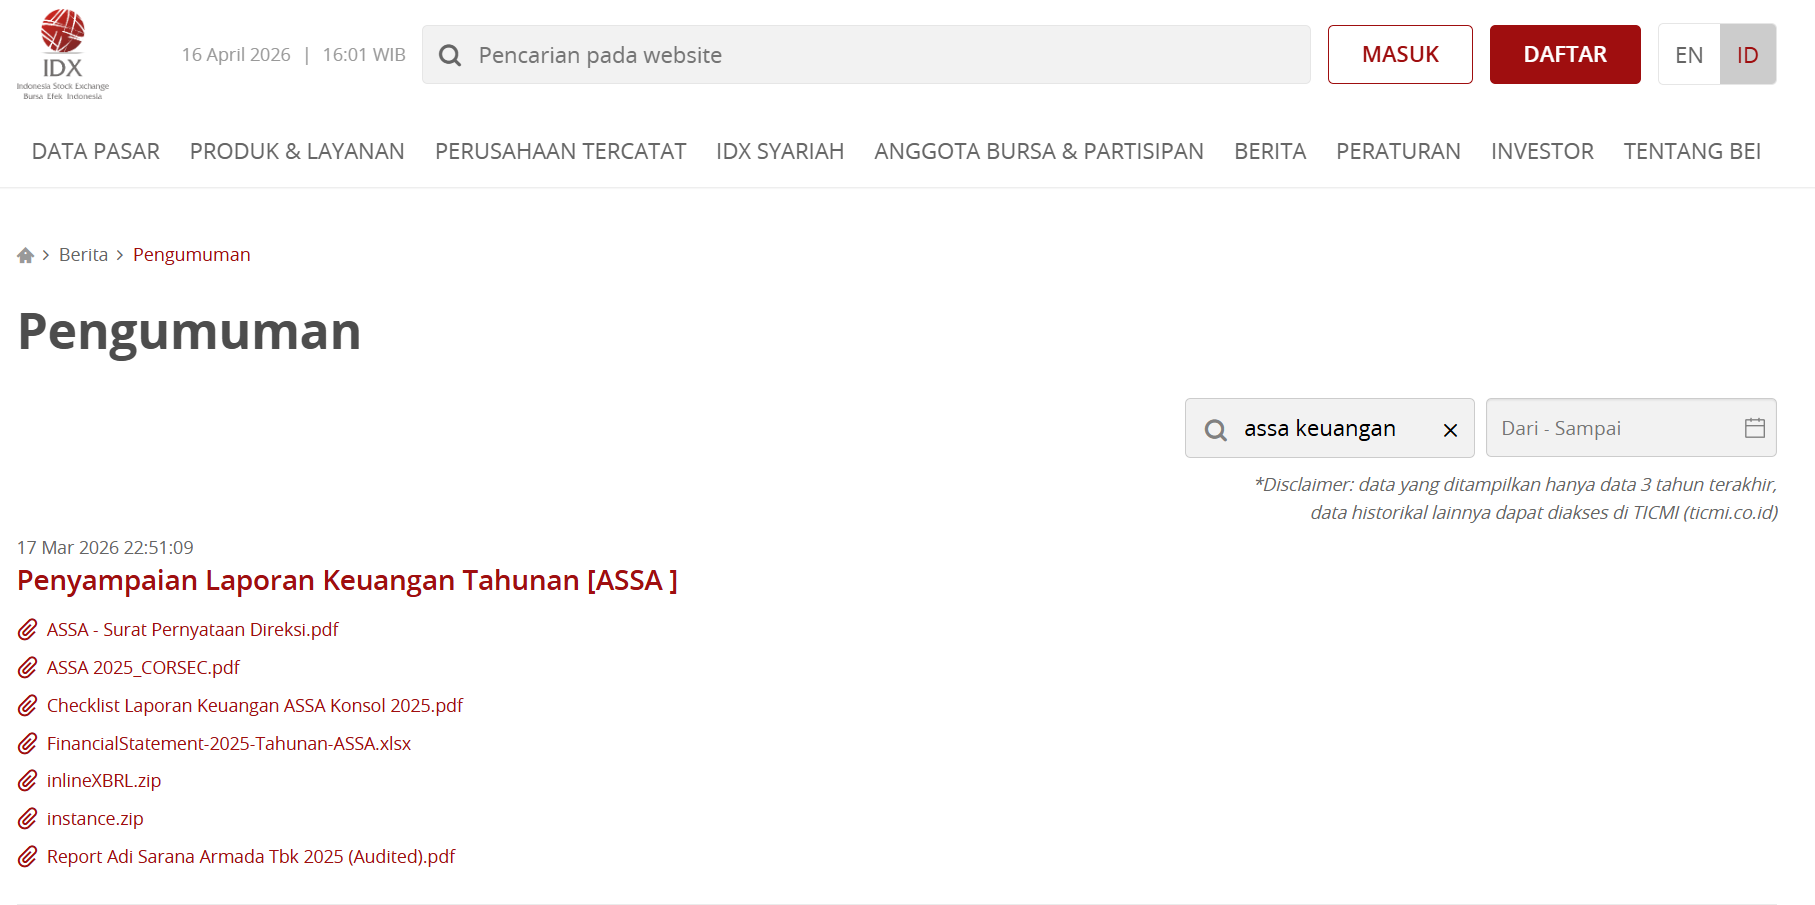Viewport: 1815px width, 905px height.
Task: Go to Berita breadcrumb link
Action: [83, 255]
